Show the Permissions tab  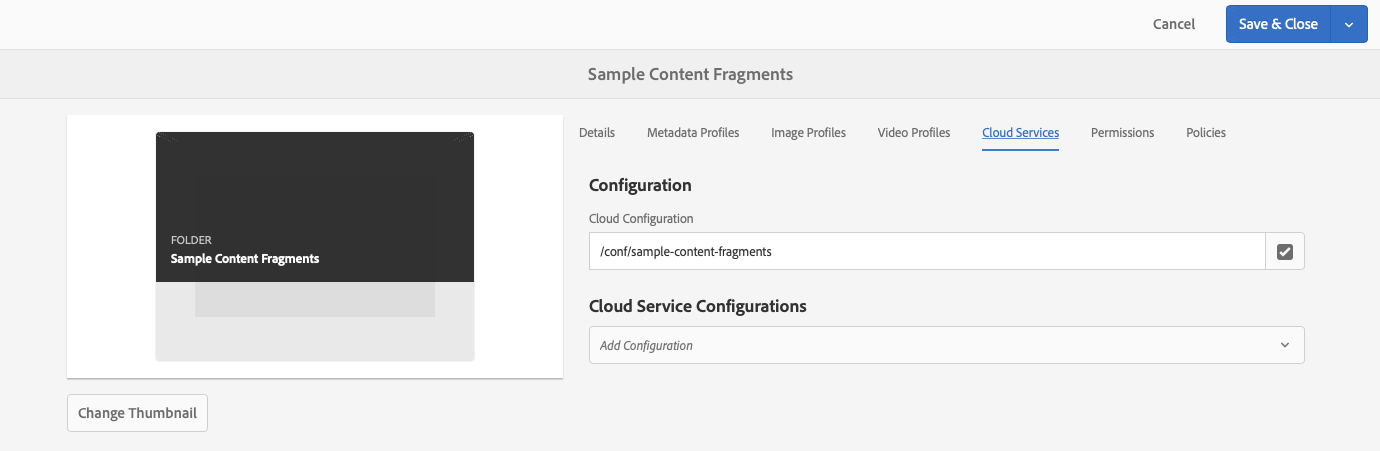1122,132
